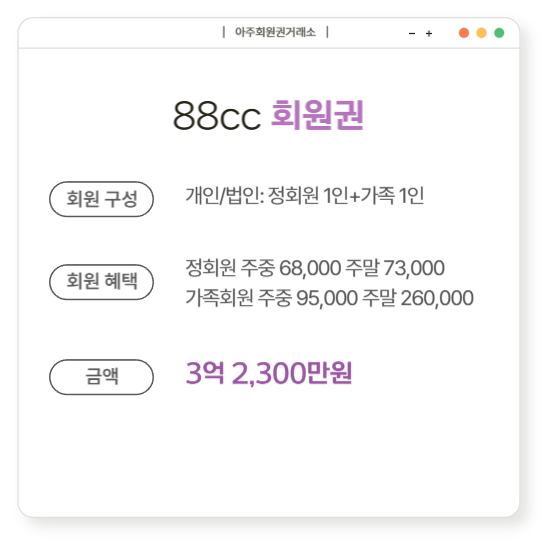Click the 개인/법인 membership composition text
The height and width of the screenshot is (550, 550).
pyautogui.click(x=304, y=195)
